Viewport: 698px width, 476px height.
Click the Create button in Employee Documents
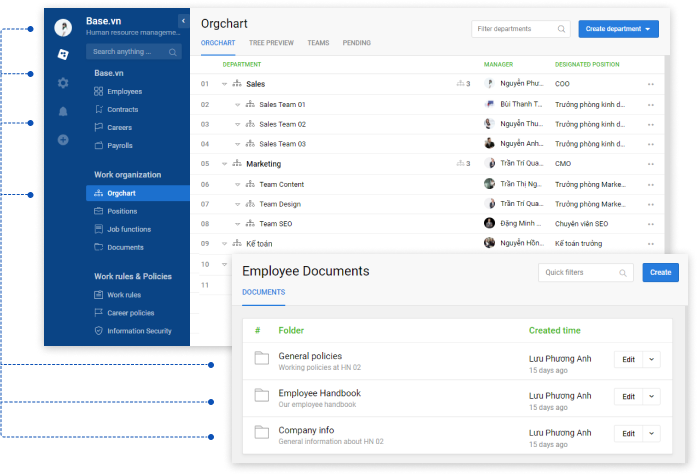(x=660, y=272)
